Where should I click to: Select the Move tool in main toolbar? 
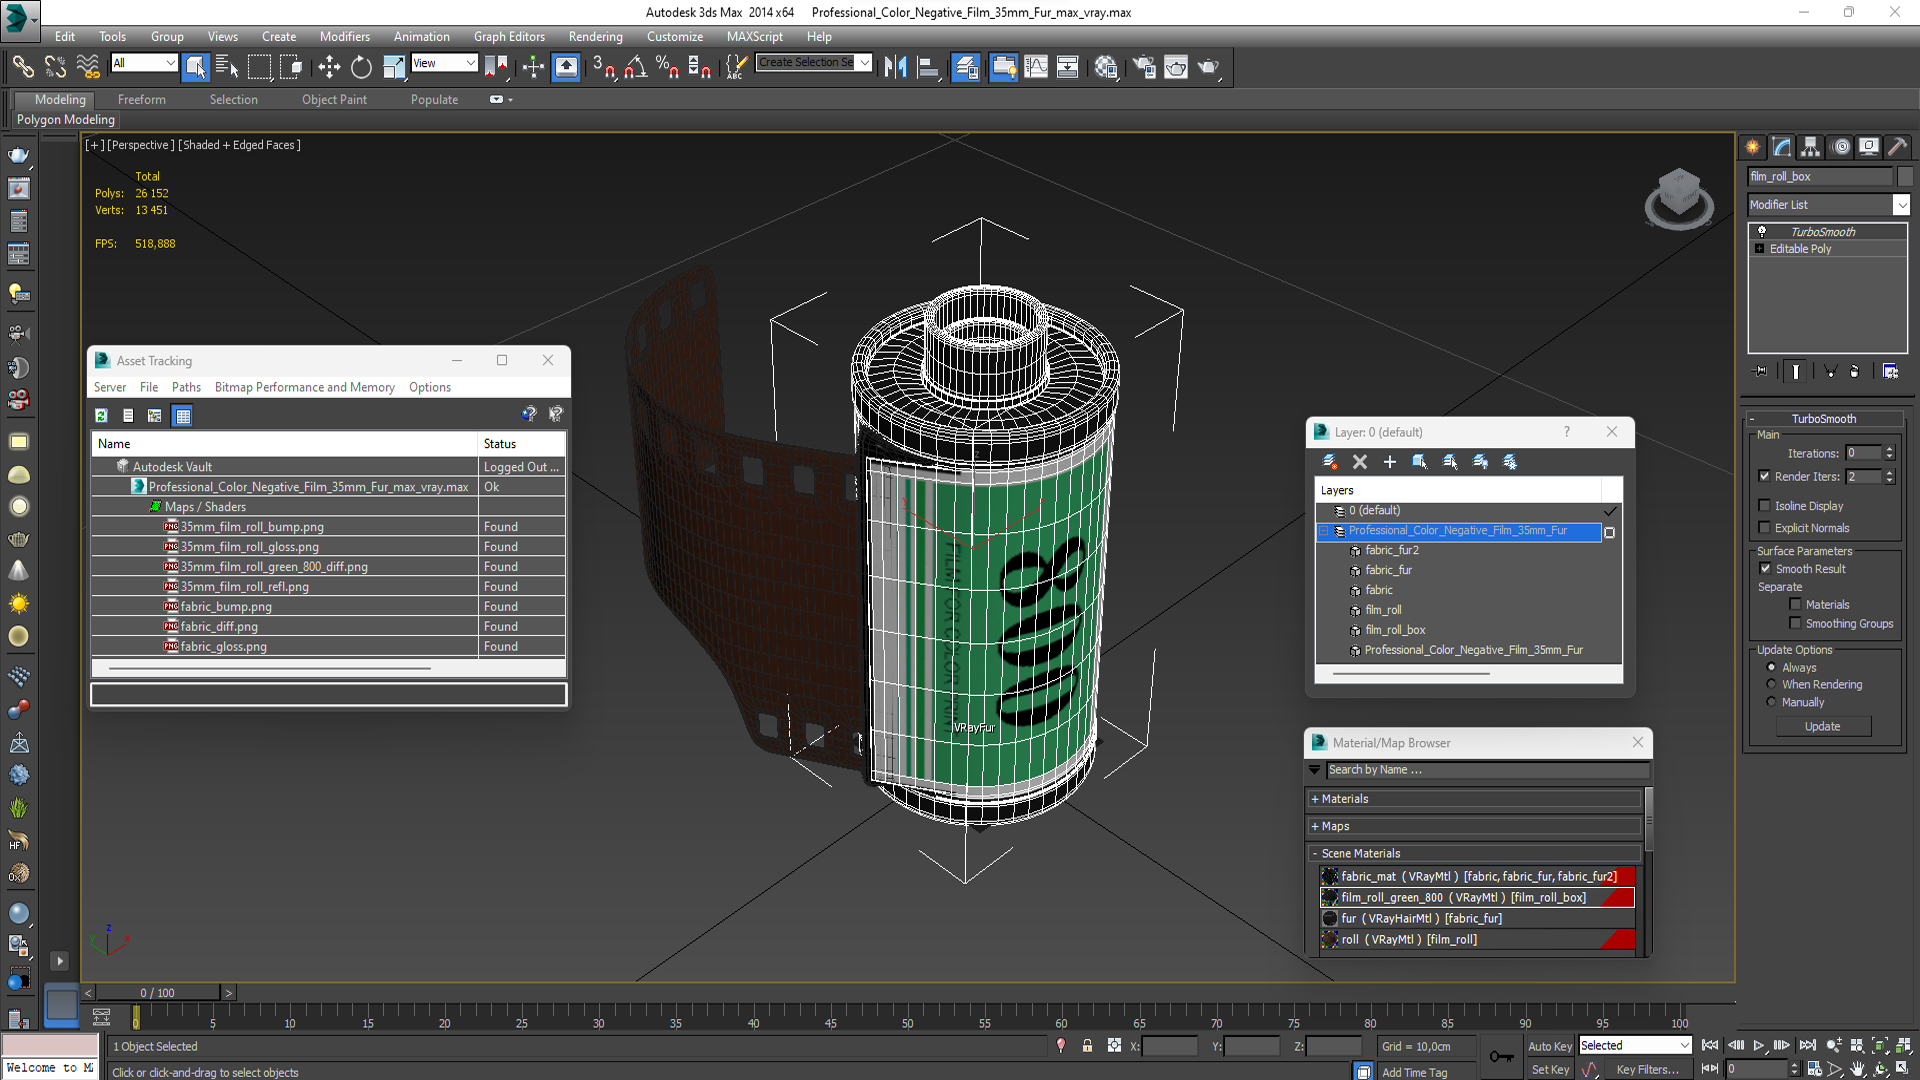(x=329, y=67)
